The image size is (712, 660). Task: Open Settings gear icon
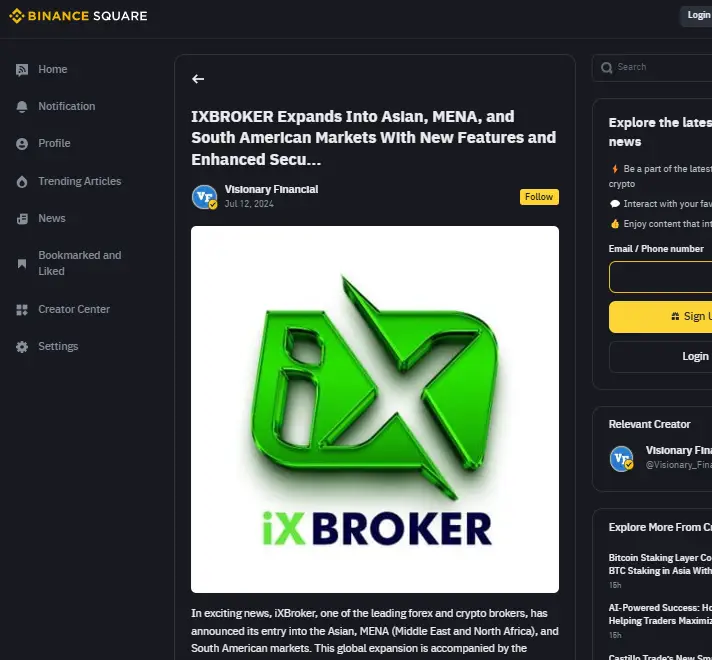(x=22, y=347)
